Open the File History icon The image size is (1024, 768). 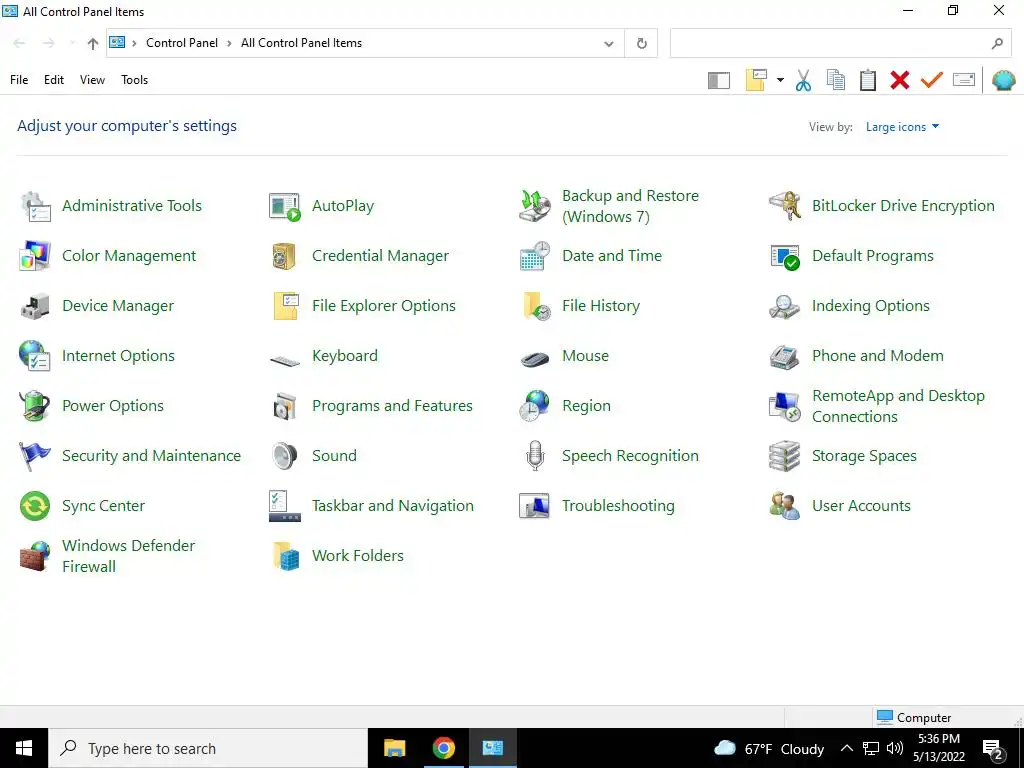(535, 306)
